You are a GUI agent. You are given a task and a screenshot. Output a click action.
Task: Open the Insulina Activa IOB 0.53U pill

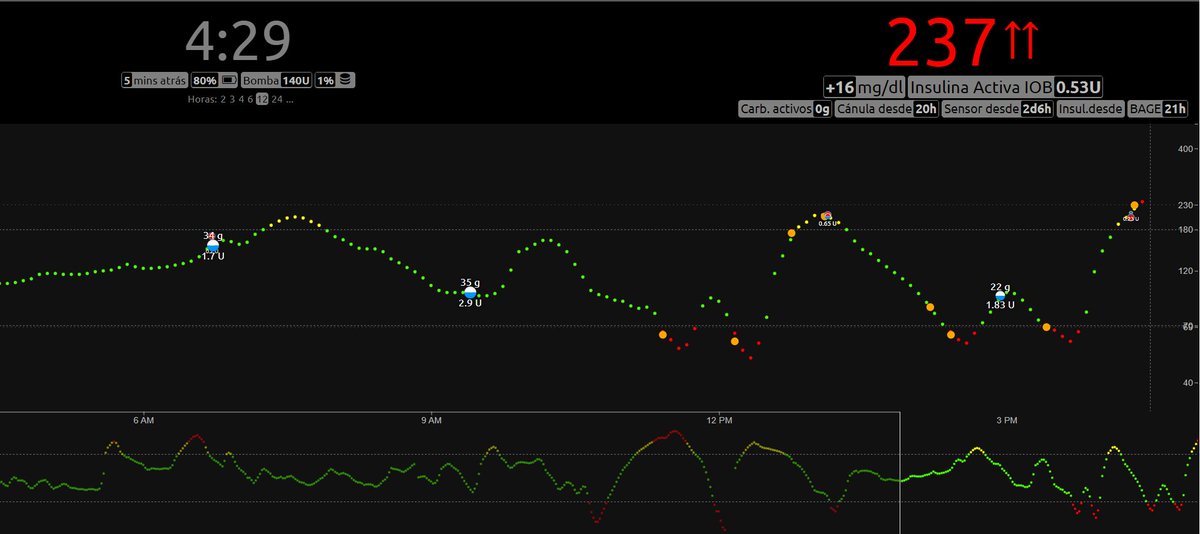1007,87
